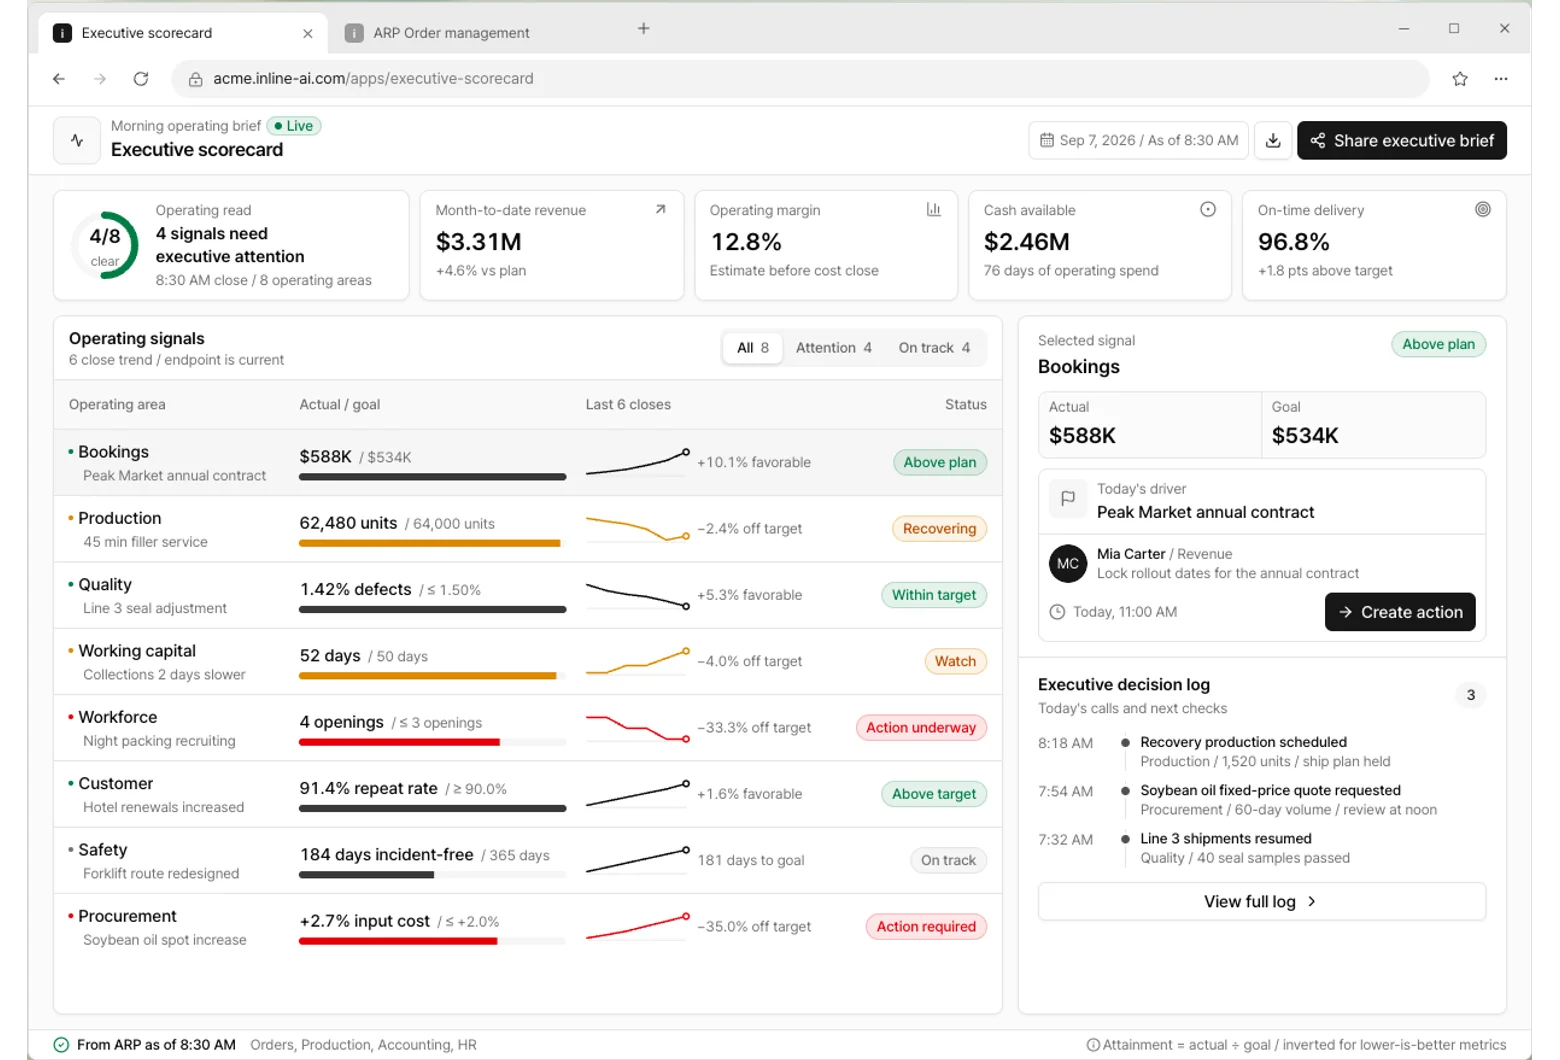Switch to the ARP Order management tab
The height and width of the screenshot is (1060, 1560).
pyautogui.click(x=451, y=33)
